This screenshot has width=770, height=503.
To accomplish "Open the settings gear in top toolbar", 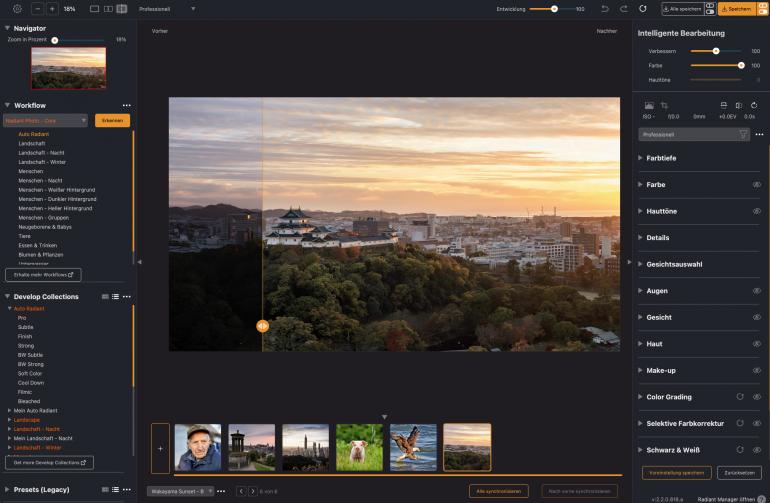I will 17,8.
